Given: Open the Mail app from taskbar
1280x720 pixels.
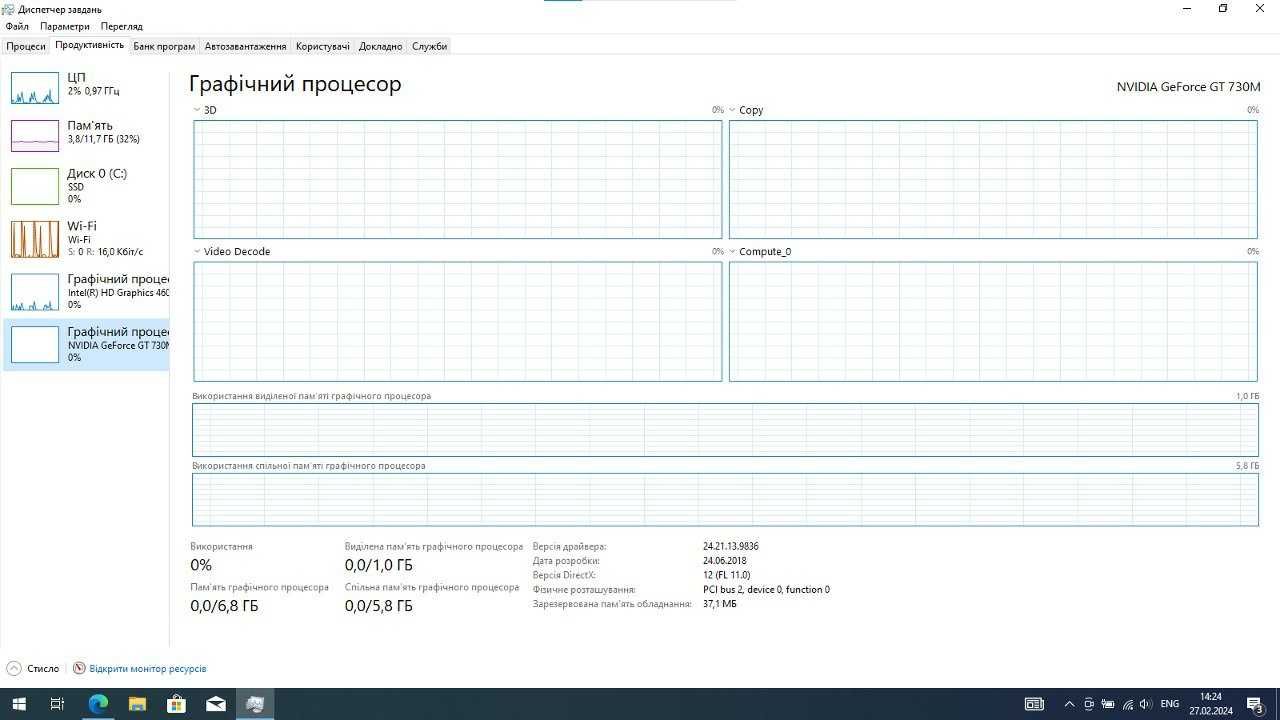Looking at the screenshot, I should [x=215, y=704].
